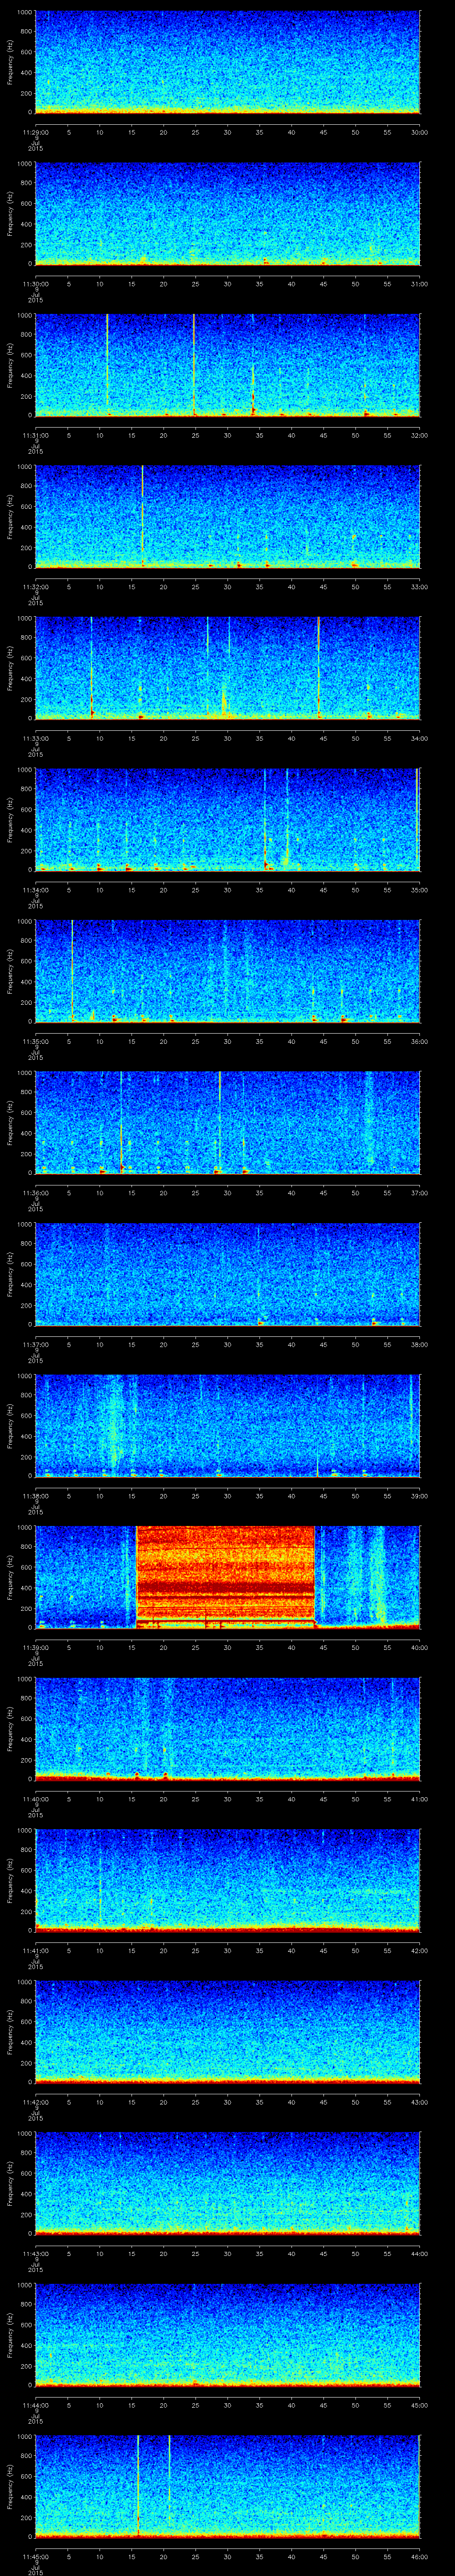The image size is (455, 2576).
Task: Click the 11:32:00 start time label
Action: pyautogui.click(x=35, y=587)
